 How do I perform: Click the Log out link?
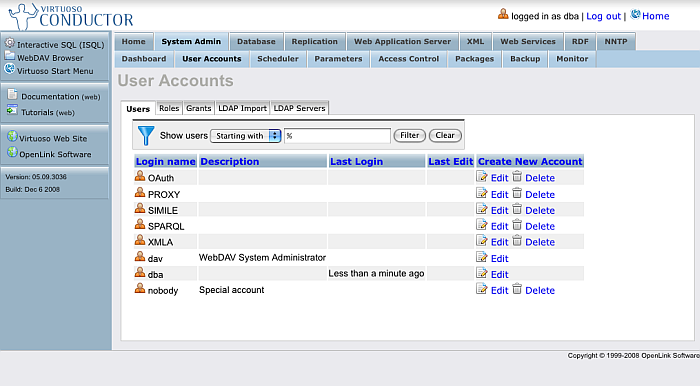(x=604, y=16)
